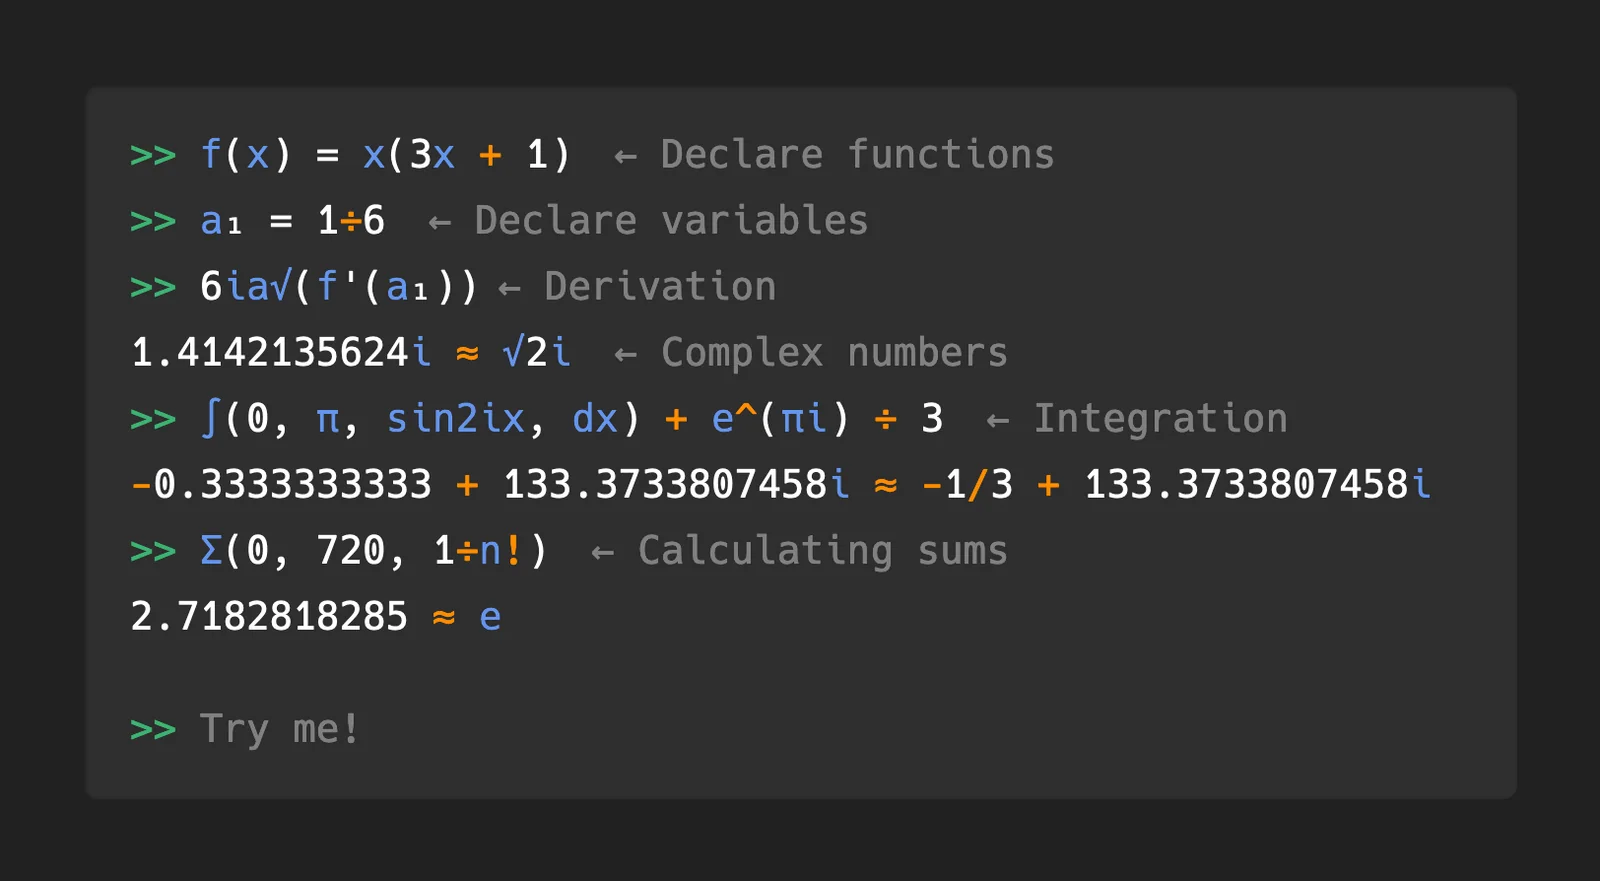The image size is (1600, 881).
Task: Click the sigma symbol in the sums line
Action: coord(211,550)
